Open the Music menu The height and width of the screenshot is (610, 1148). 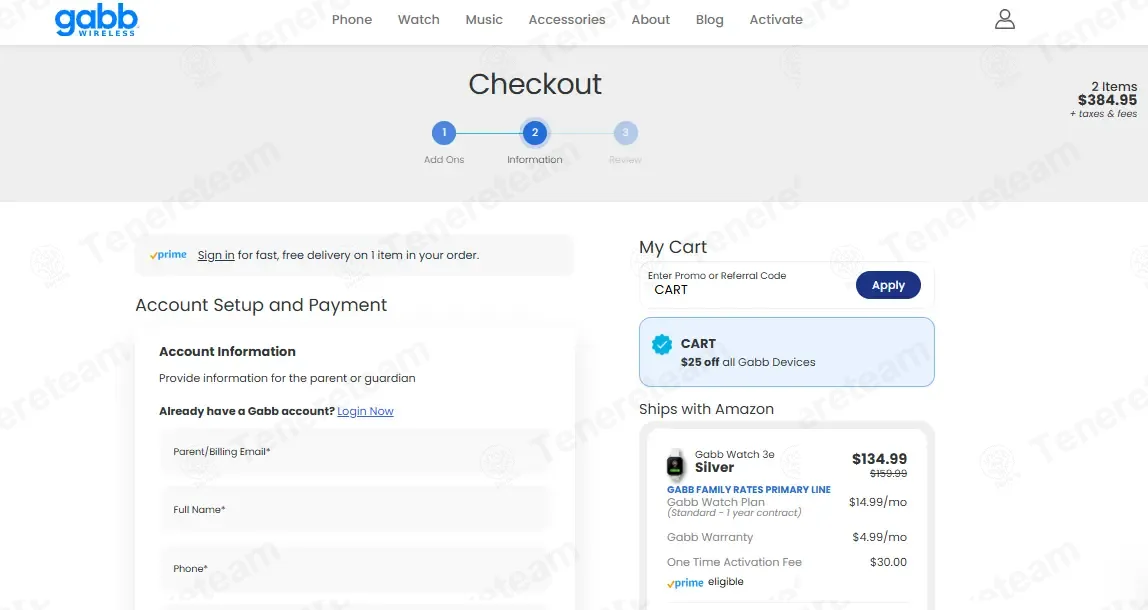point(484,20)
